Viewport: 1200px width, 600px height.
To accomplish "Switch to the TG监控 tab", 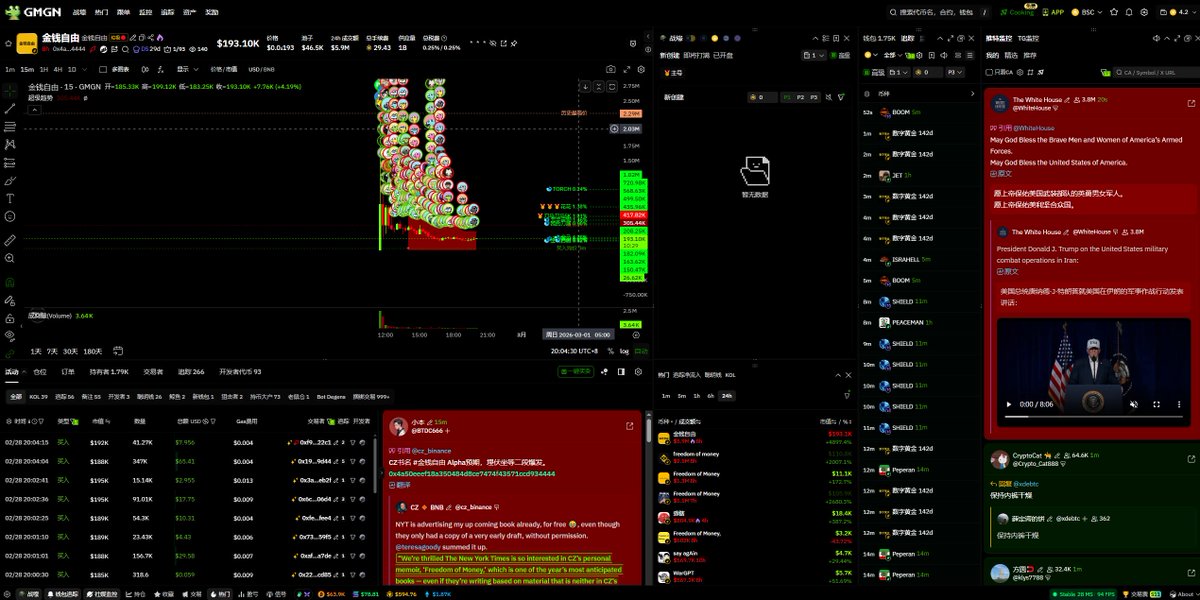I will [1029, 38].
